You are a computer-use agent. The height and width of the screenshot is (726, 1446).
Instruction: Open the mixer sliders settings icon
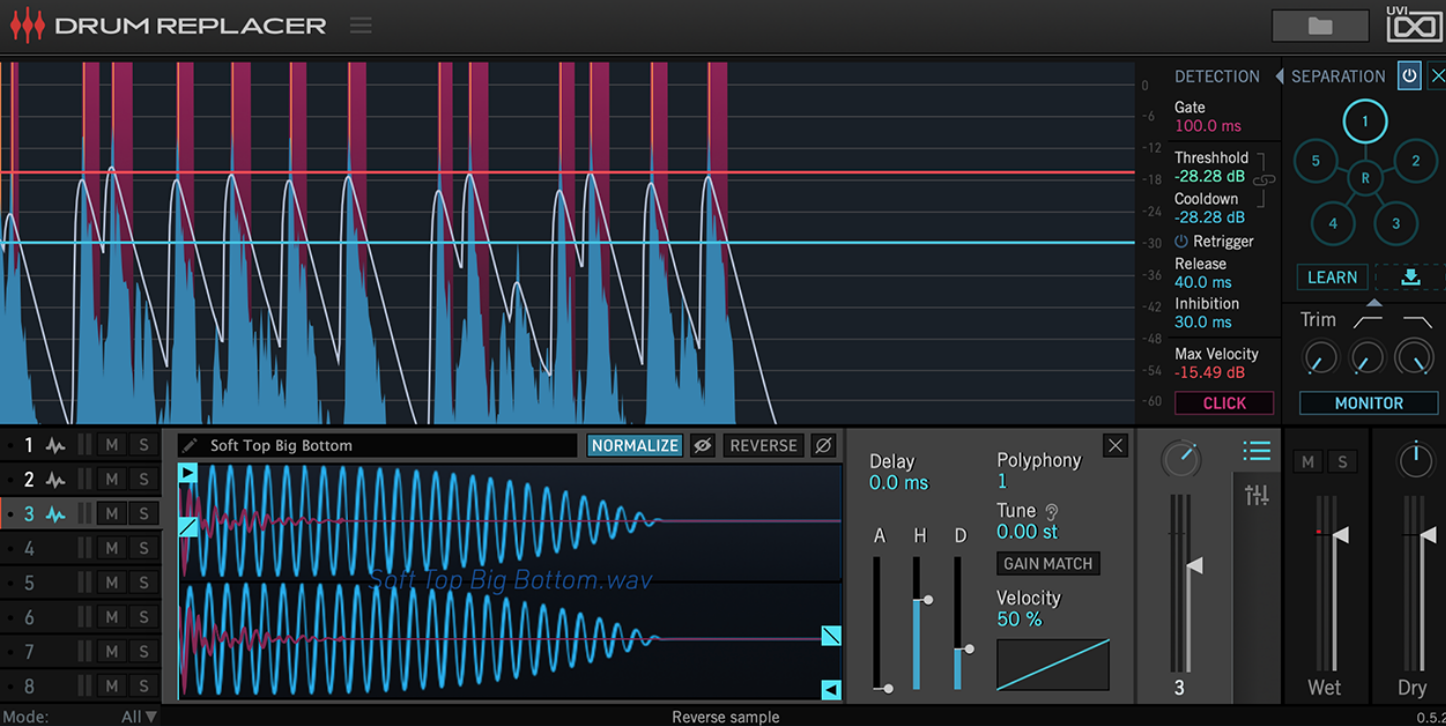click(1256, 494)
